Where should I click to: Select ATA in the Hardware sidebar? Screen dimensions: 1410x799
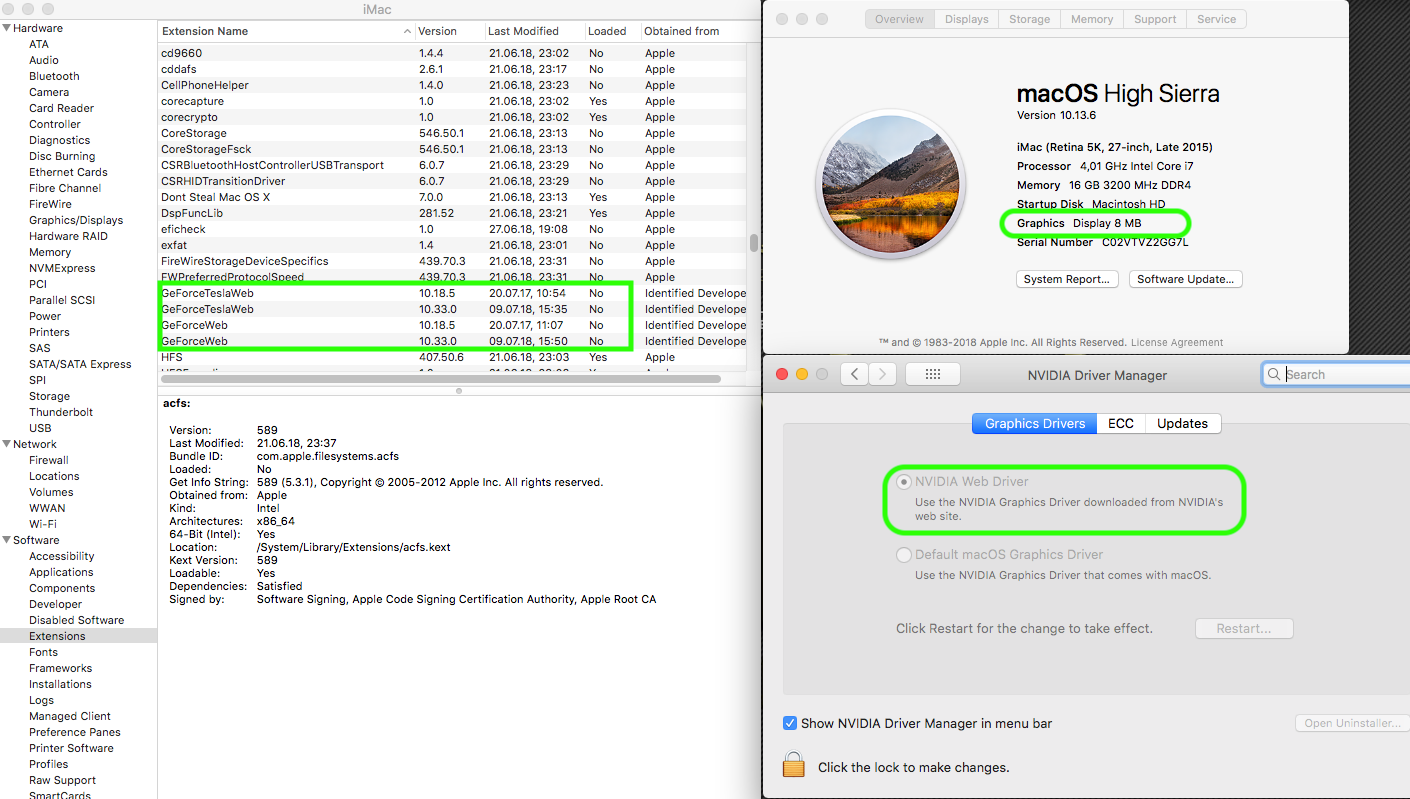tap(39, 44)
